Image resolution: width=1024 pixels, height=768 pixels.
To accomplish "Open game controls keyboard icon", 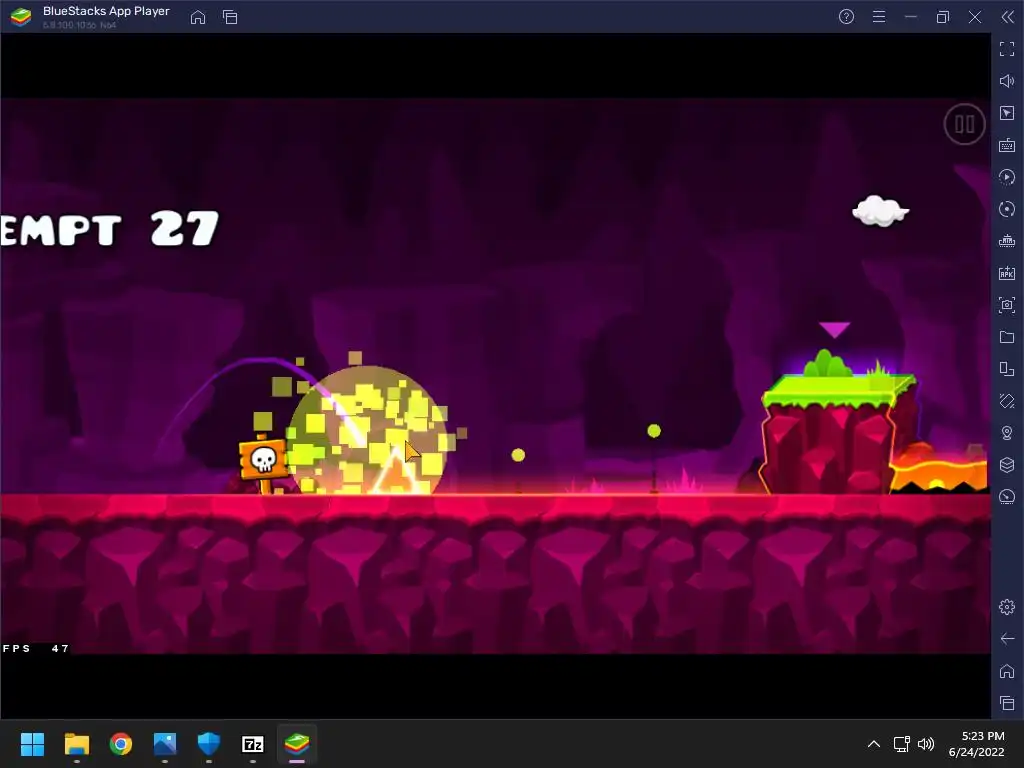I will click(1007, 145).
